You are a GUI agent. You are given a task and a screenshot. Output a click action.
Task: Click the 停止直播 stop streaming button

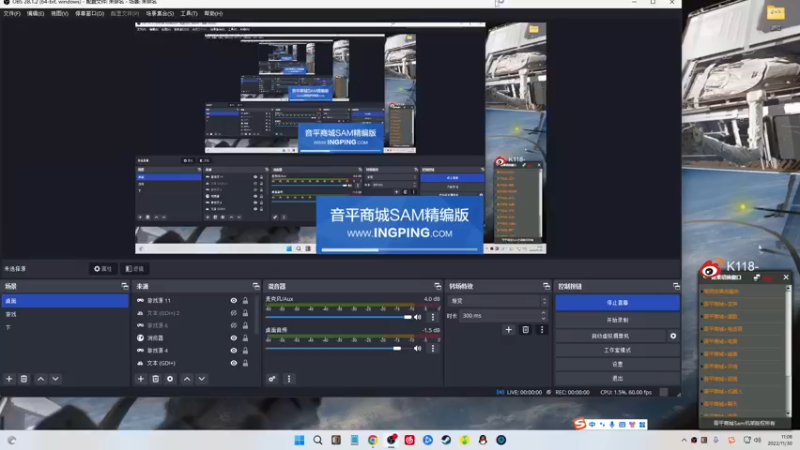pos(617,303)
